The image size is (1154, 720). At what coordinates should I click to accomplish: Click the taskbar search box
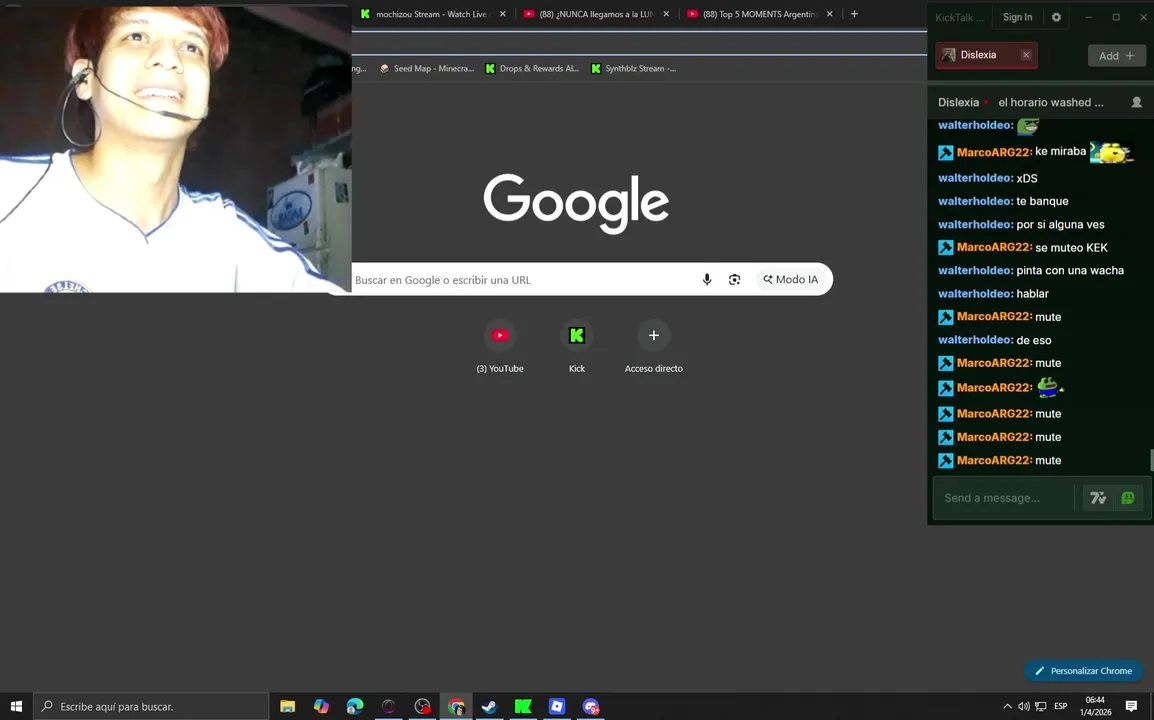pyautogui.click(x=151, y=706)
